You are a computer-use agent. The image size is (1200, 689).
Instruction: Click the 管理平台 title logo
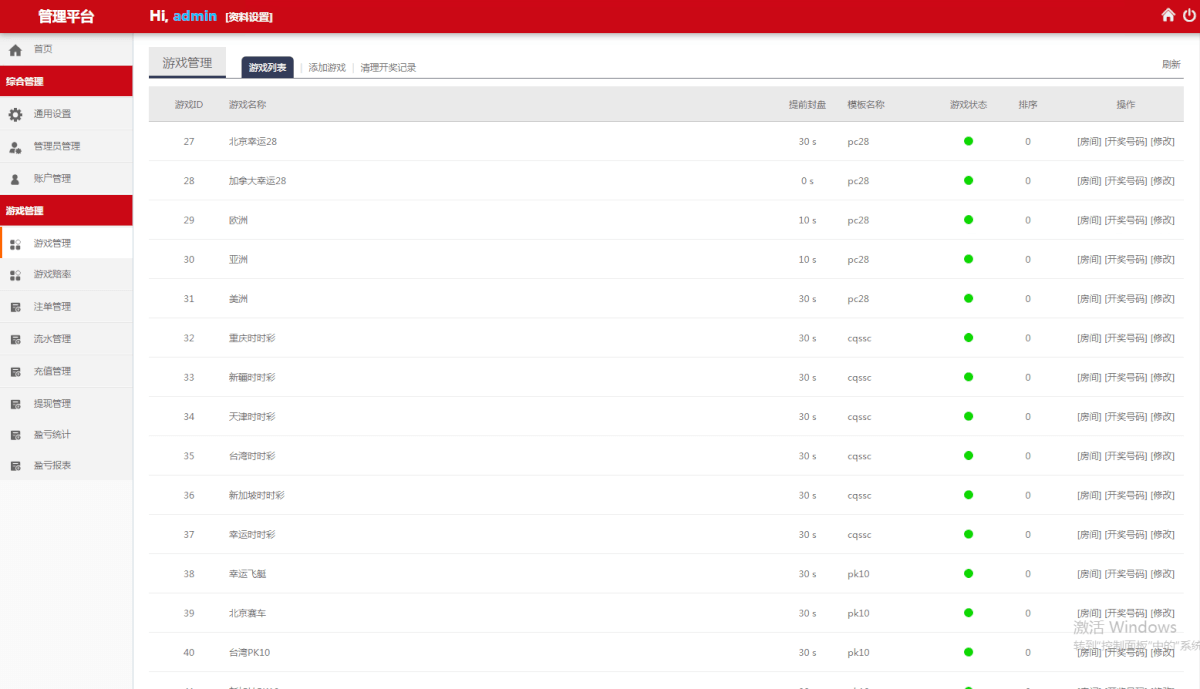pos(66,16)
